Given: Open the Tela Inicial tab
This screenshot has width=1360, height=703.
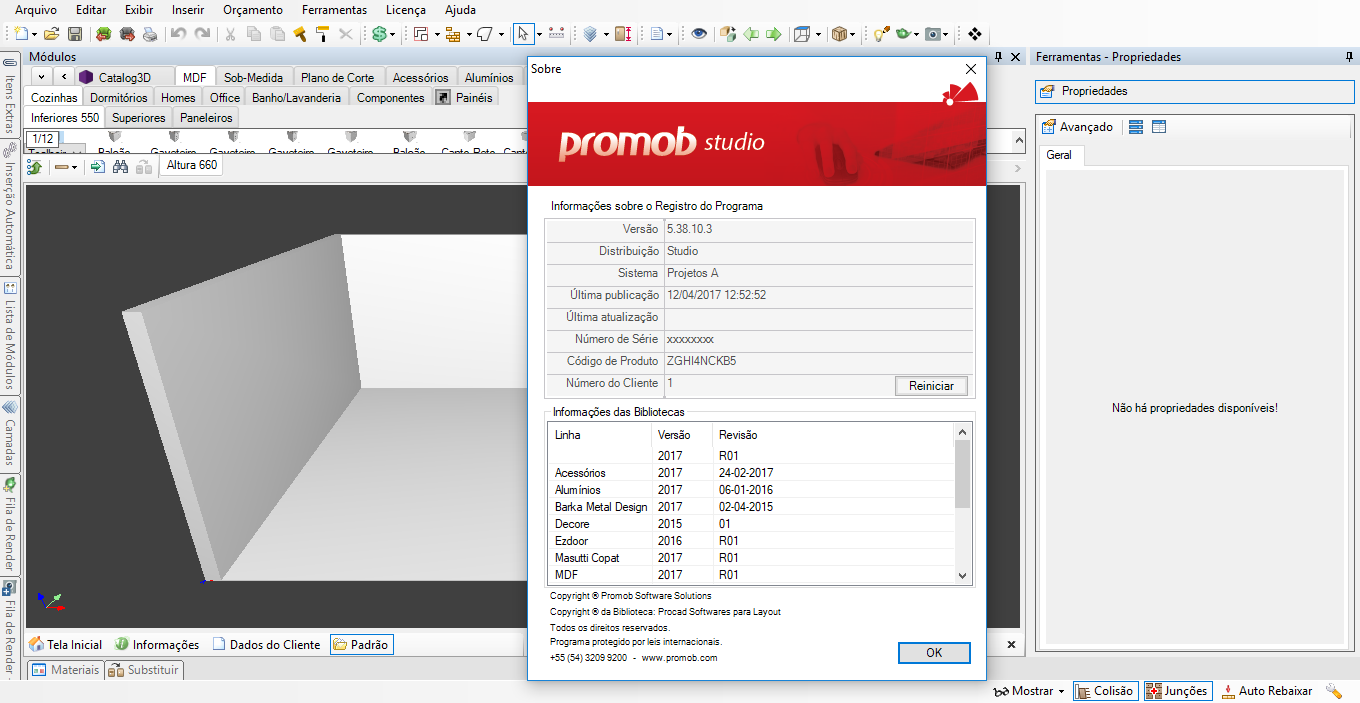Looking at the screenshot, I should [x=65, y=645].
